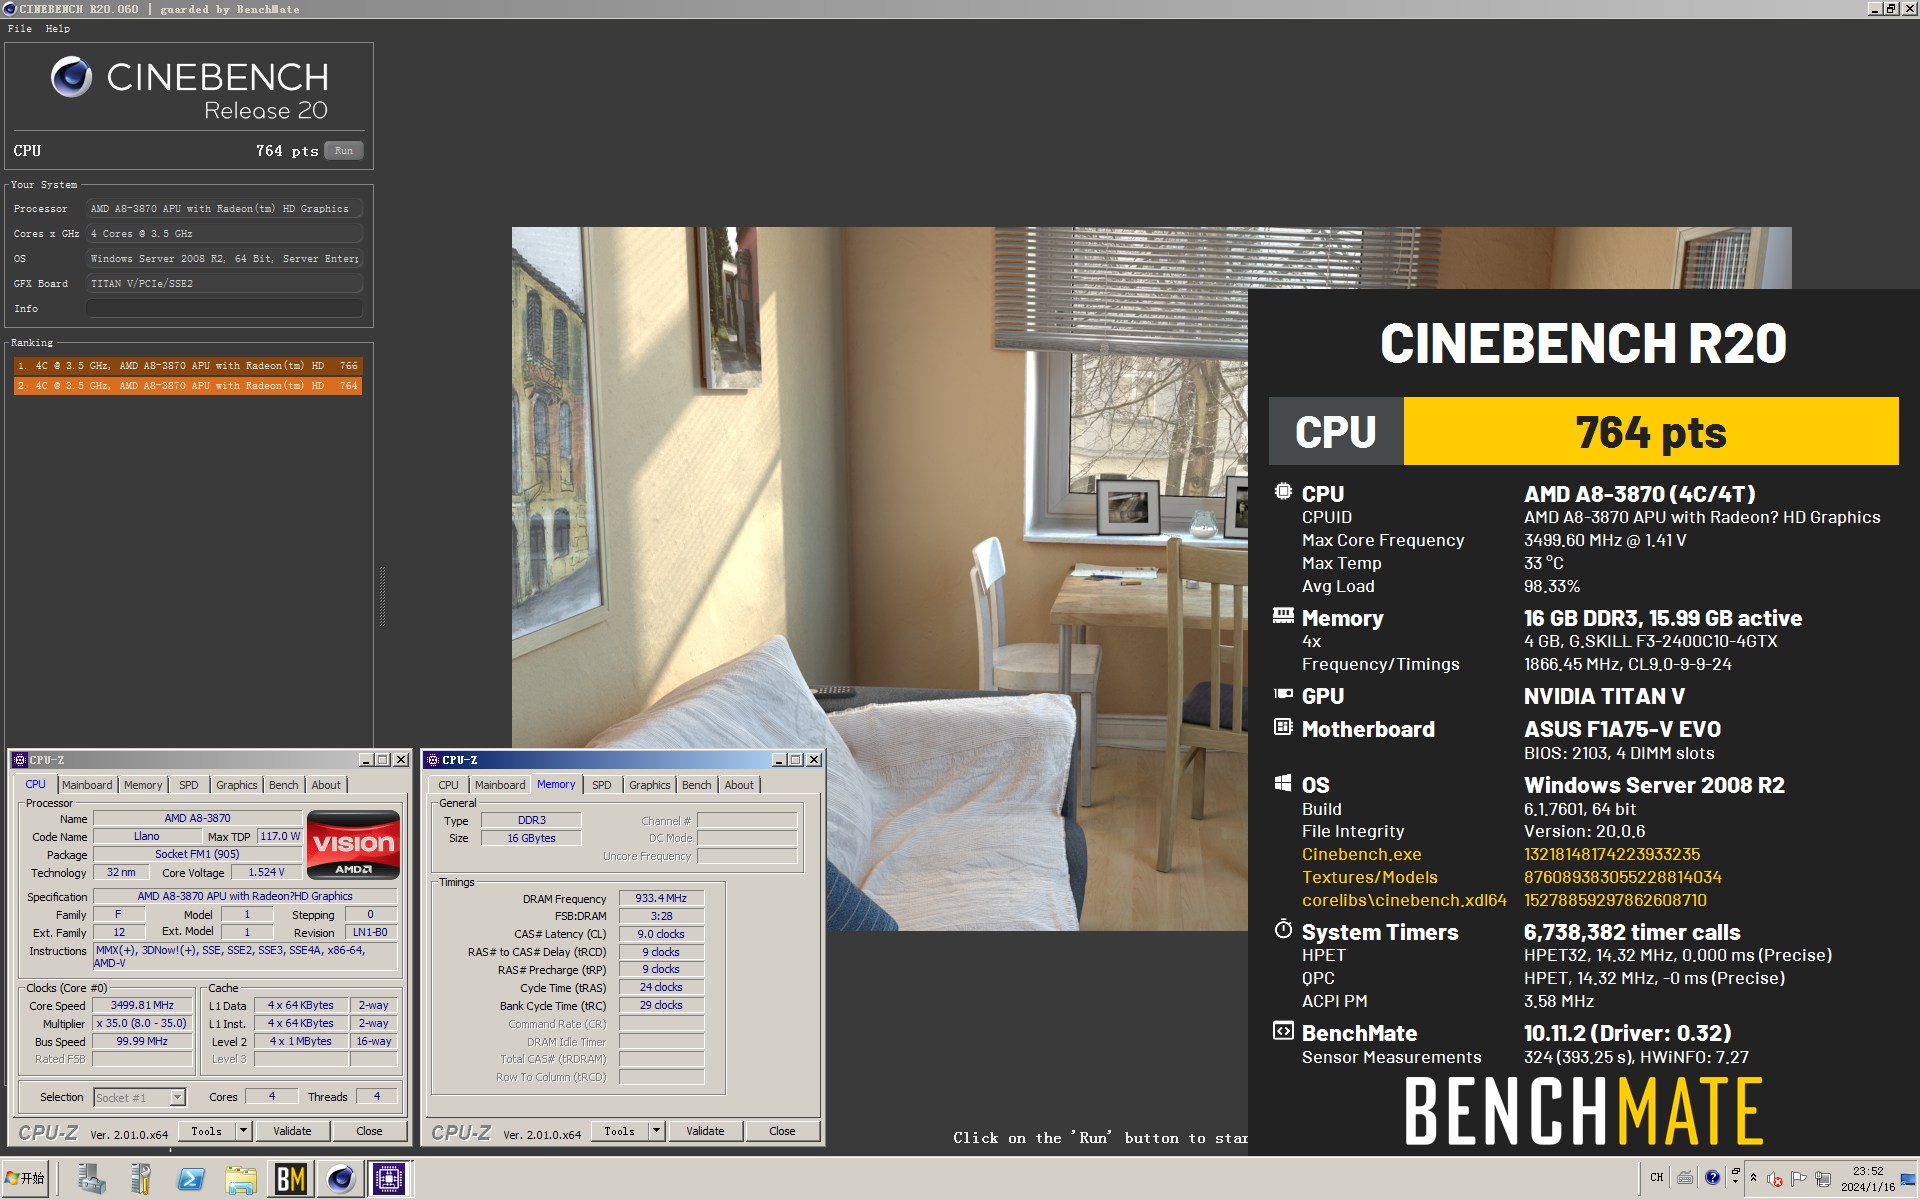Click Tools button in Memory CPU-Z window

(619, 1131)
